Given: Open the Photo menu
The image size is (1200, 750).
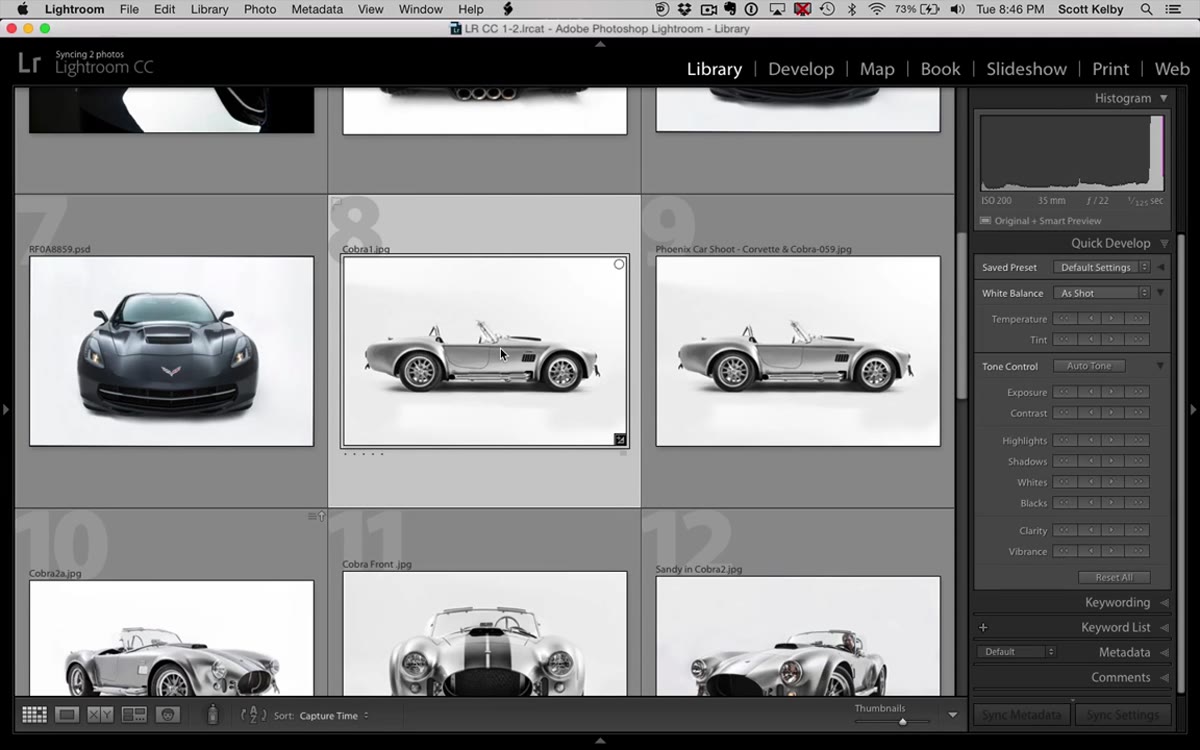Looking at the screenshot, I should point(260,9).
